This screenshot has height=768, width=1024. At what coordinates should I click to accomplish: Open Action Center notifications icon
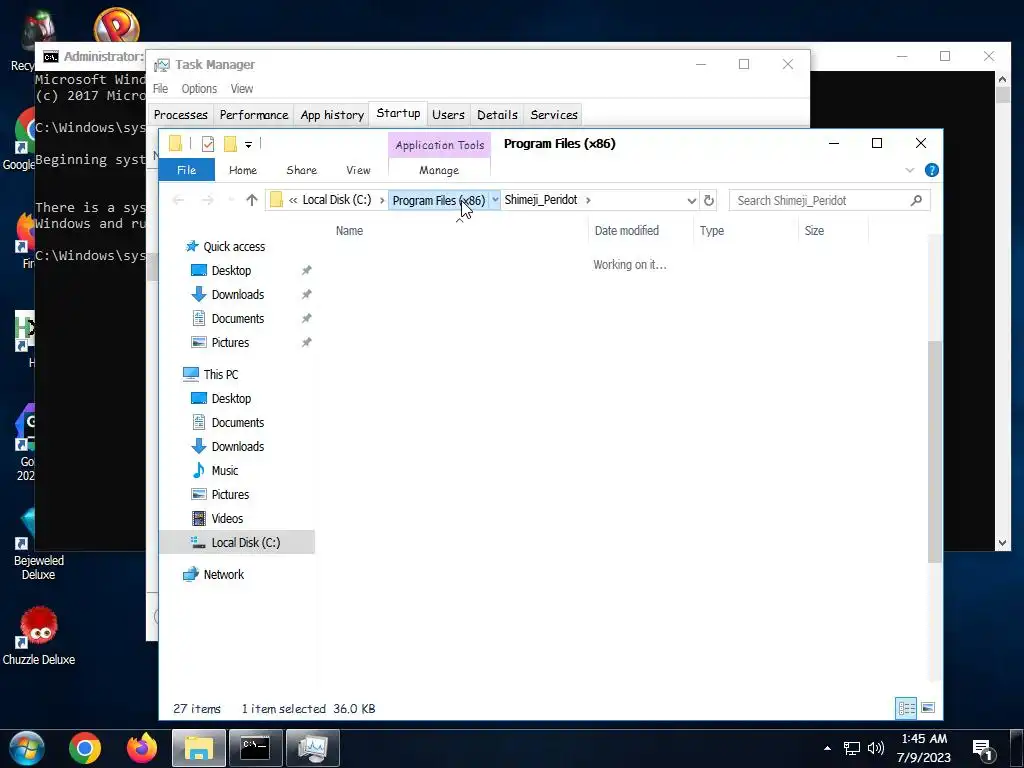(983, 750)
